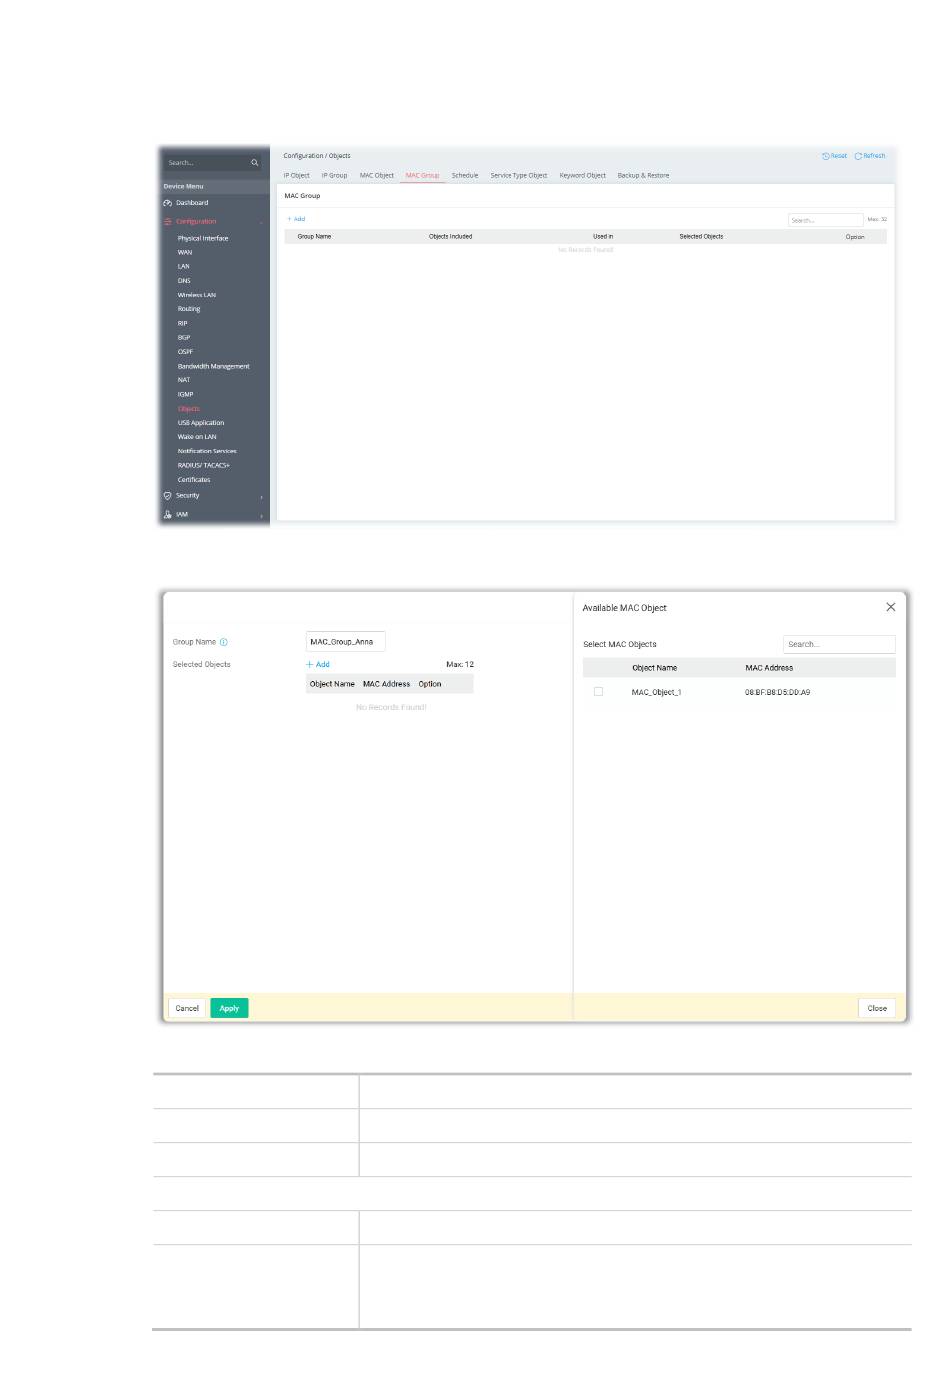Click the Refresh link at top right
The image size is (950, 1397).
[870, 156]
